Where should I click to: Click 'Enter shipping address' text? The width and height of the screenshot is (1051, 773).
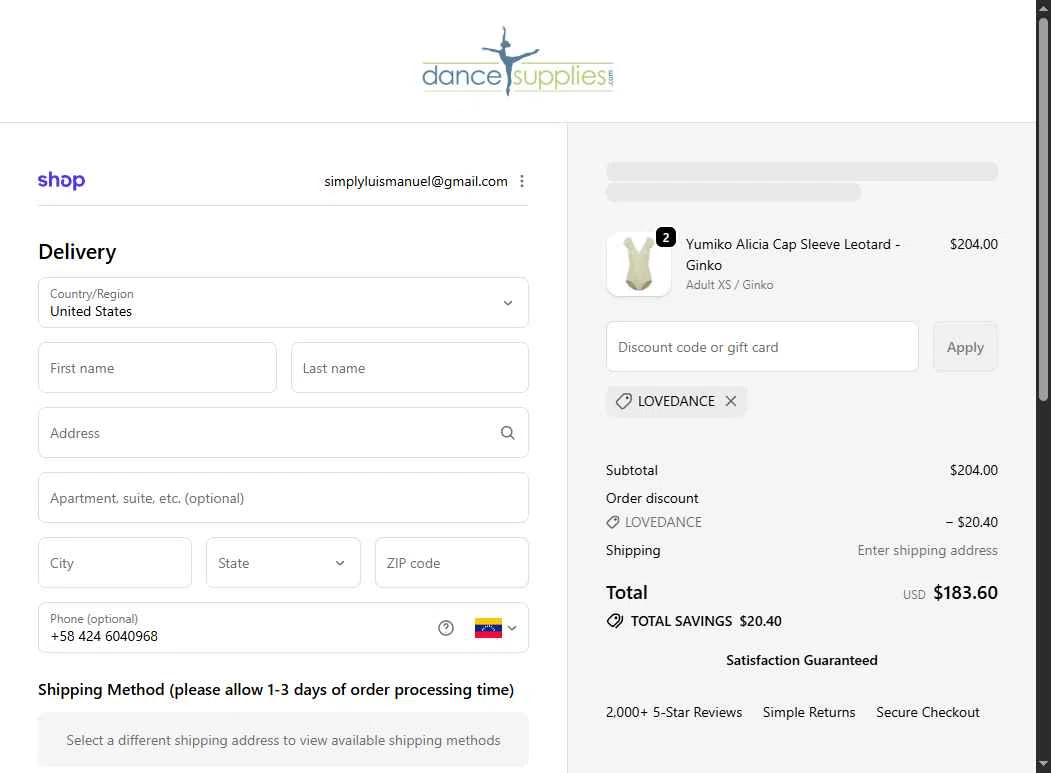[927, 550]
